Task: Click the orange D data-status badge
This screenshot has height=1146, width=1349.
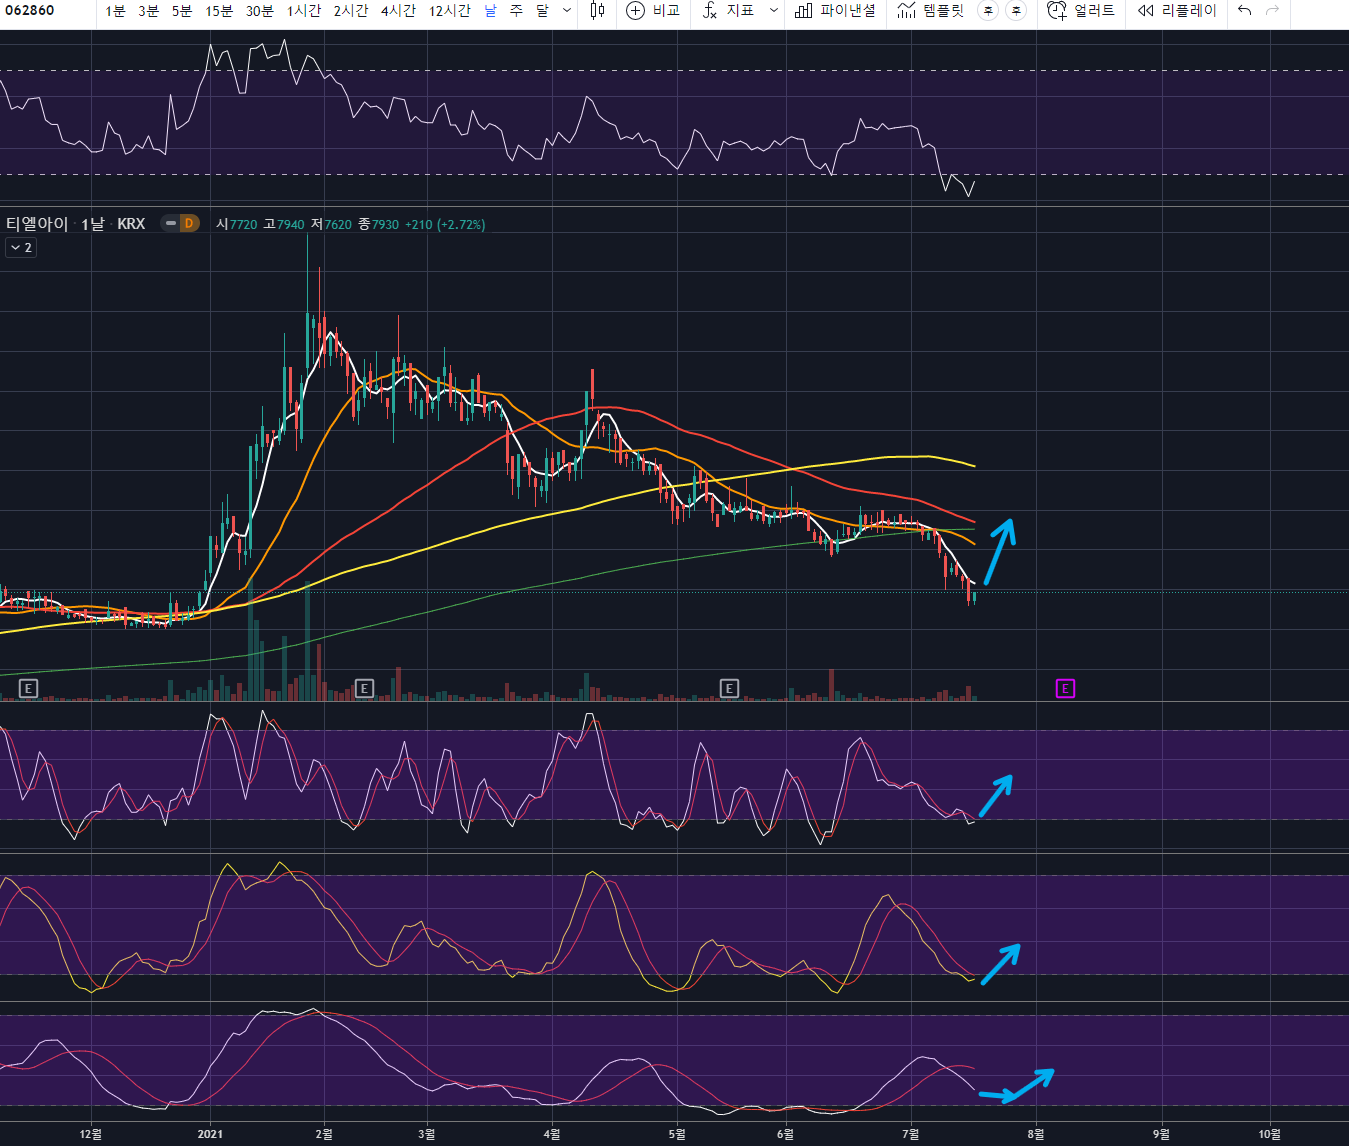Action: click(188, 223)
